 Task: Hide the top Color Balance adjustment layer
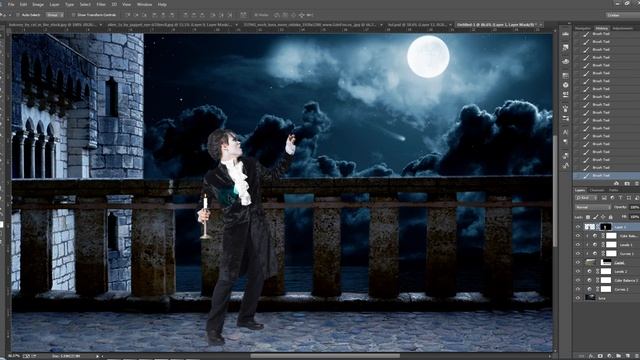click(578, 236)
